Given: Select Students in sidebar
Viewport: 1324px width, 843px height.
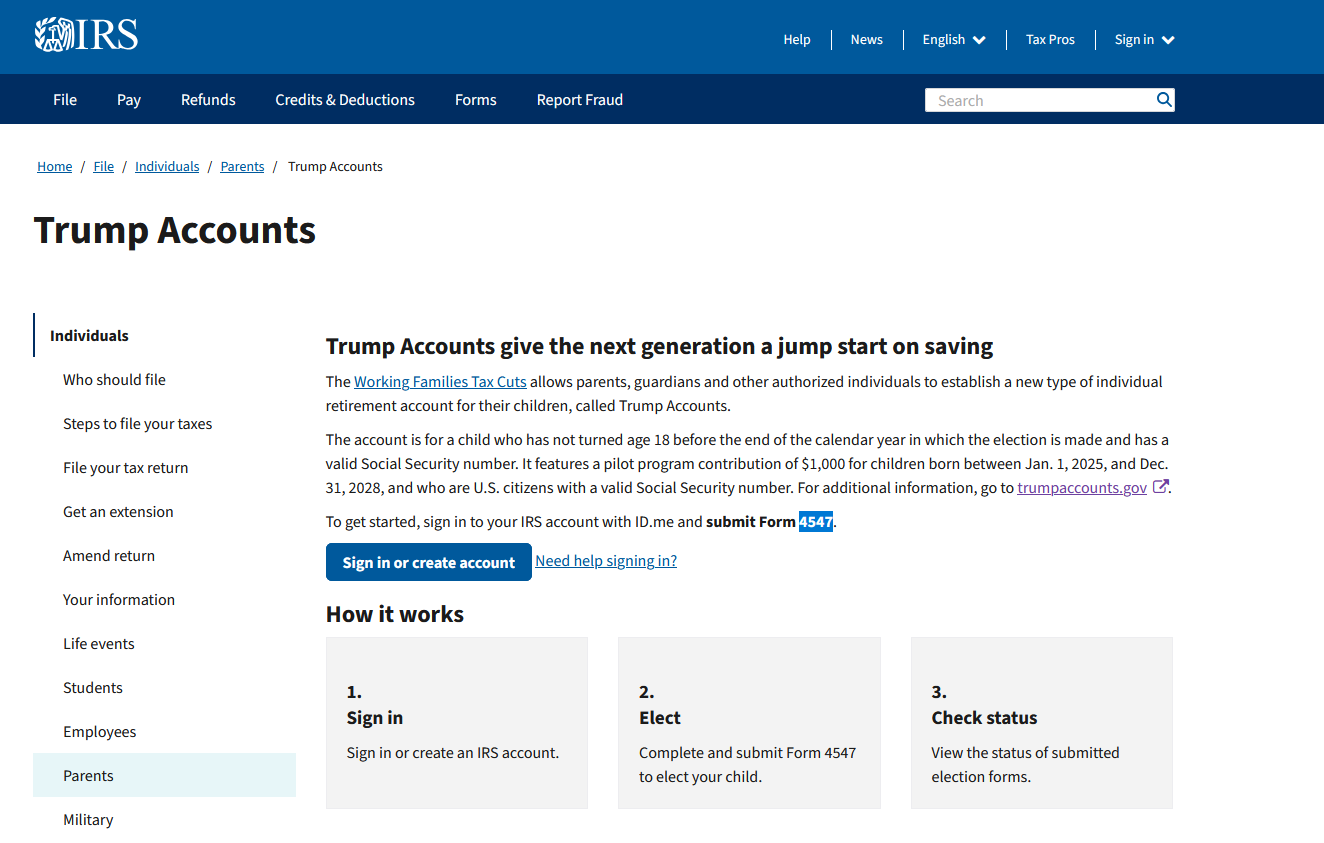Looking at the screenshot, I should coord(93,688).
